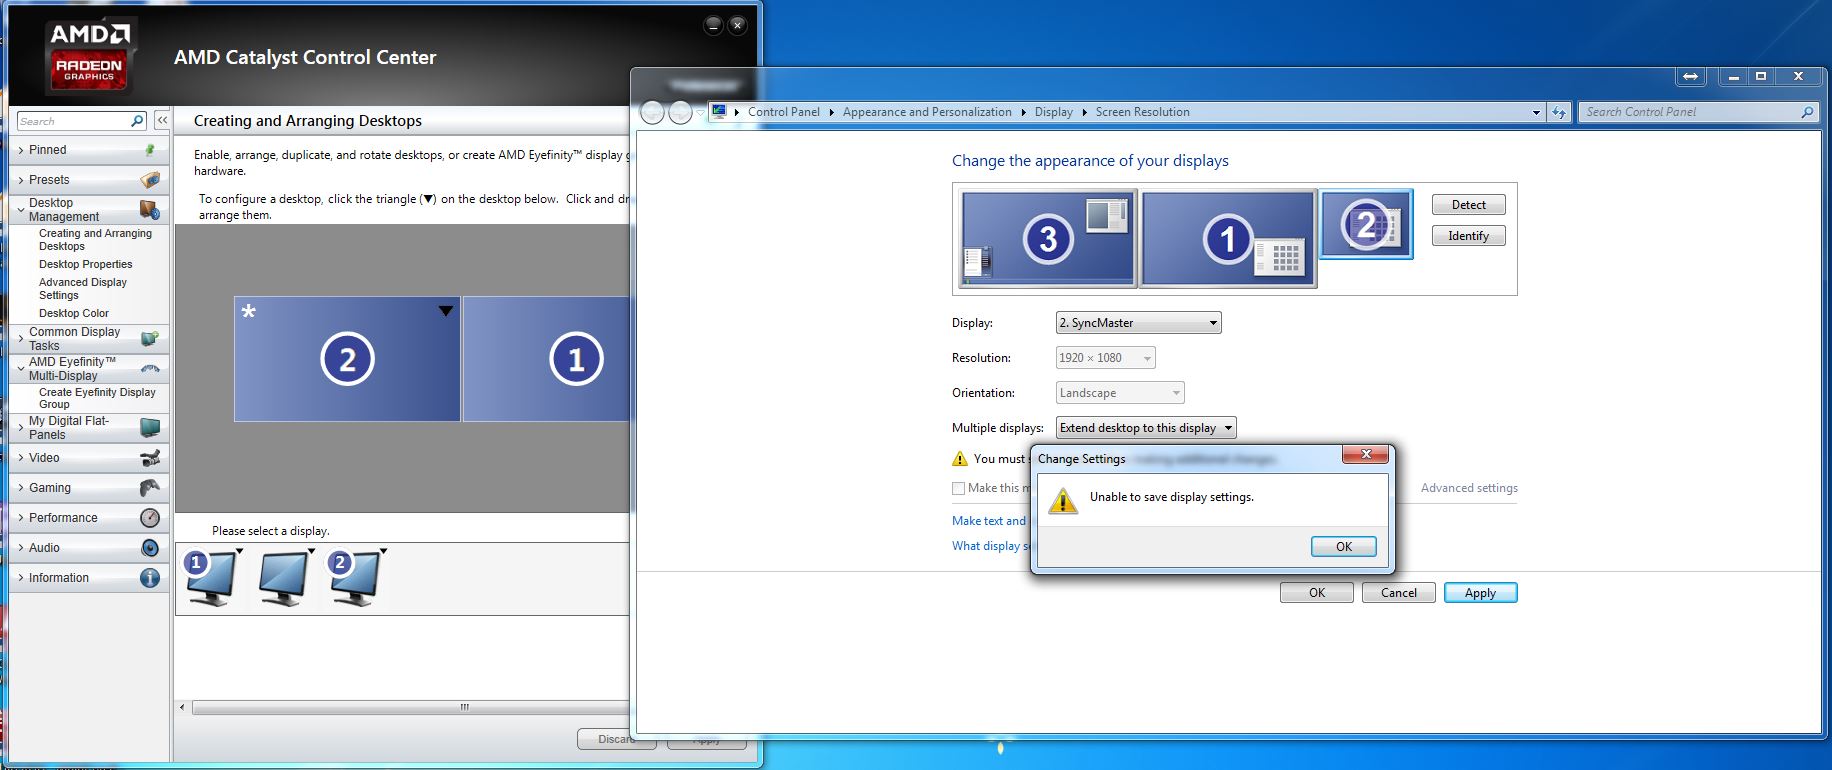The image size is (1832, 770).
Task: Click Apply in Screen Resolution window
Action: click(1480, 593)
